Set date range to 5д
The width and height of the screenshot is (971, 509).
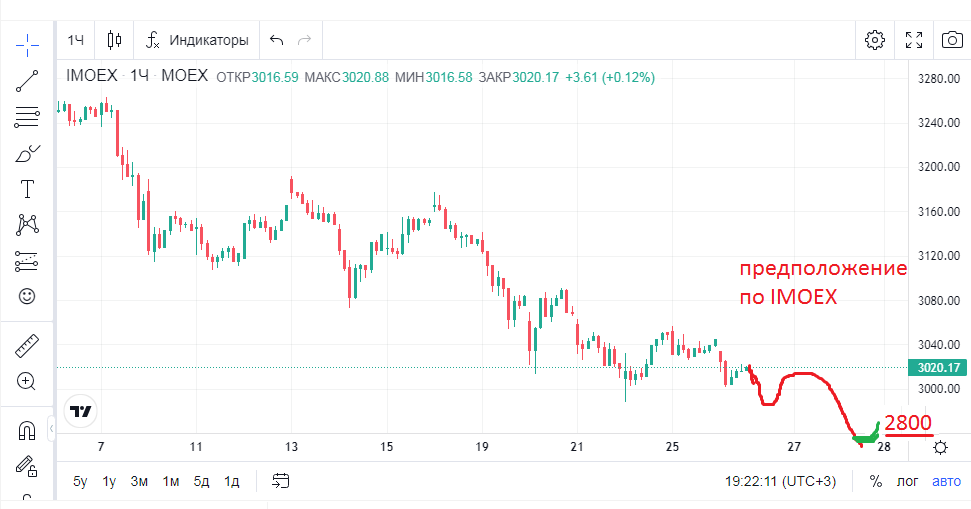tap(201, 481)
